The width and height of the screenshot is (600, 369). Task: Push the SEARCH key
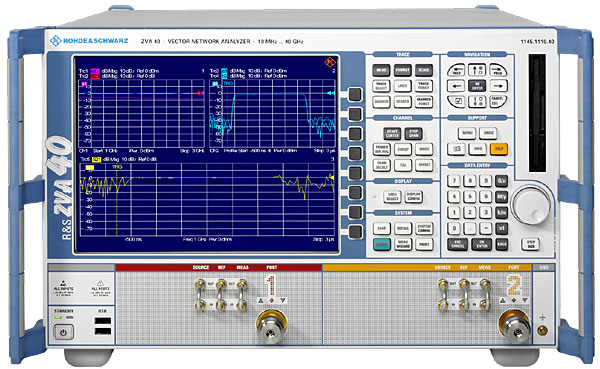coord(403,101)
